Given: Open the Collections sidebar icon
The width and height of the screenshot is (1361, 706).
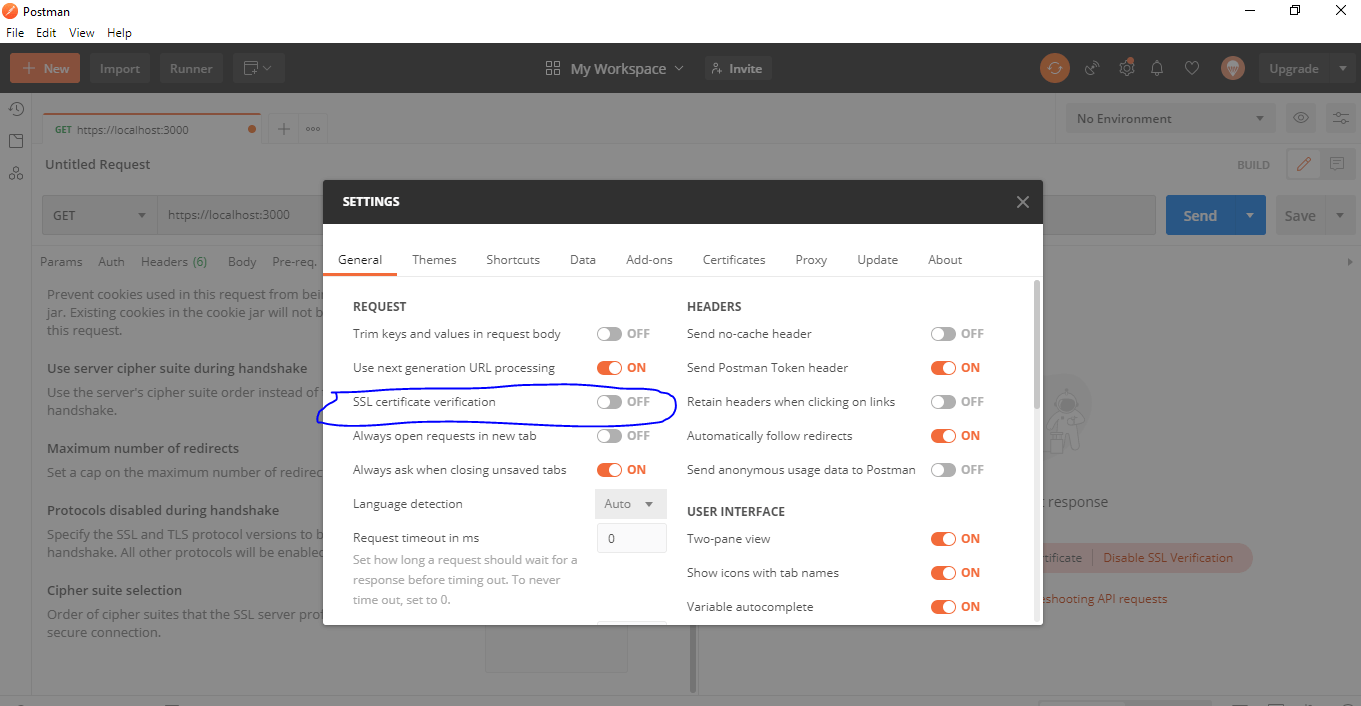Looking at the screenshot, I should coord(16,141).
